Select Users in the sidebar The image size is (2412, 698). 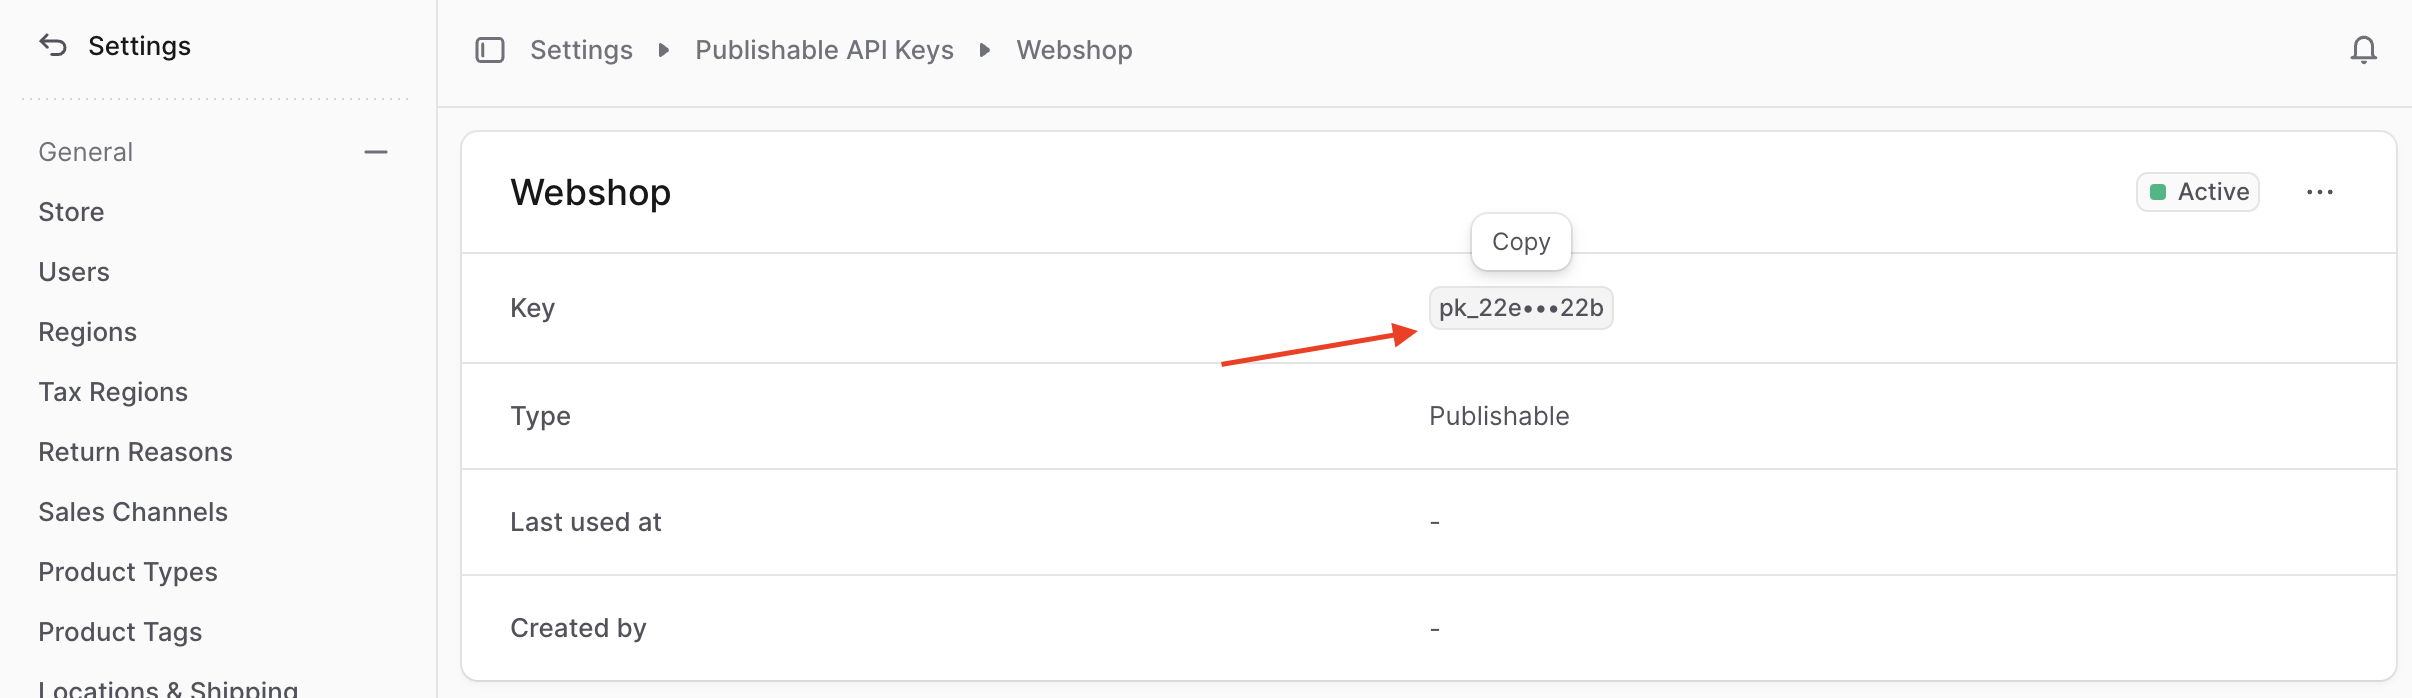coord(73,271)
